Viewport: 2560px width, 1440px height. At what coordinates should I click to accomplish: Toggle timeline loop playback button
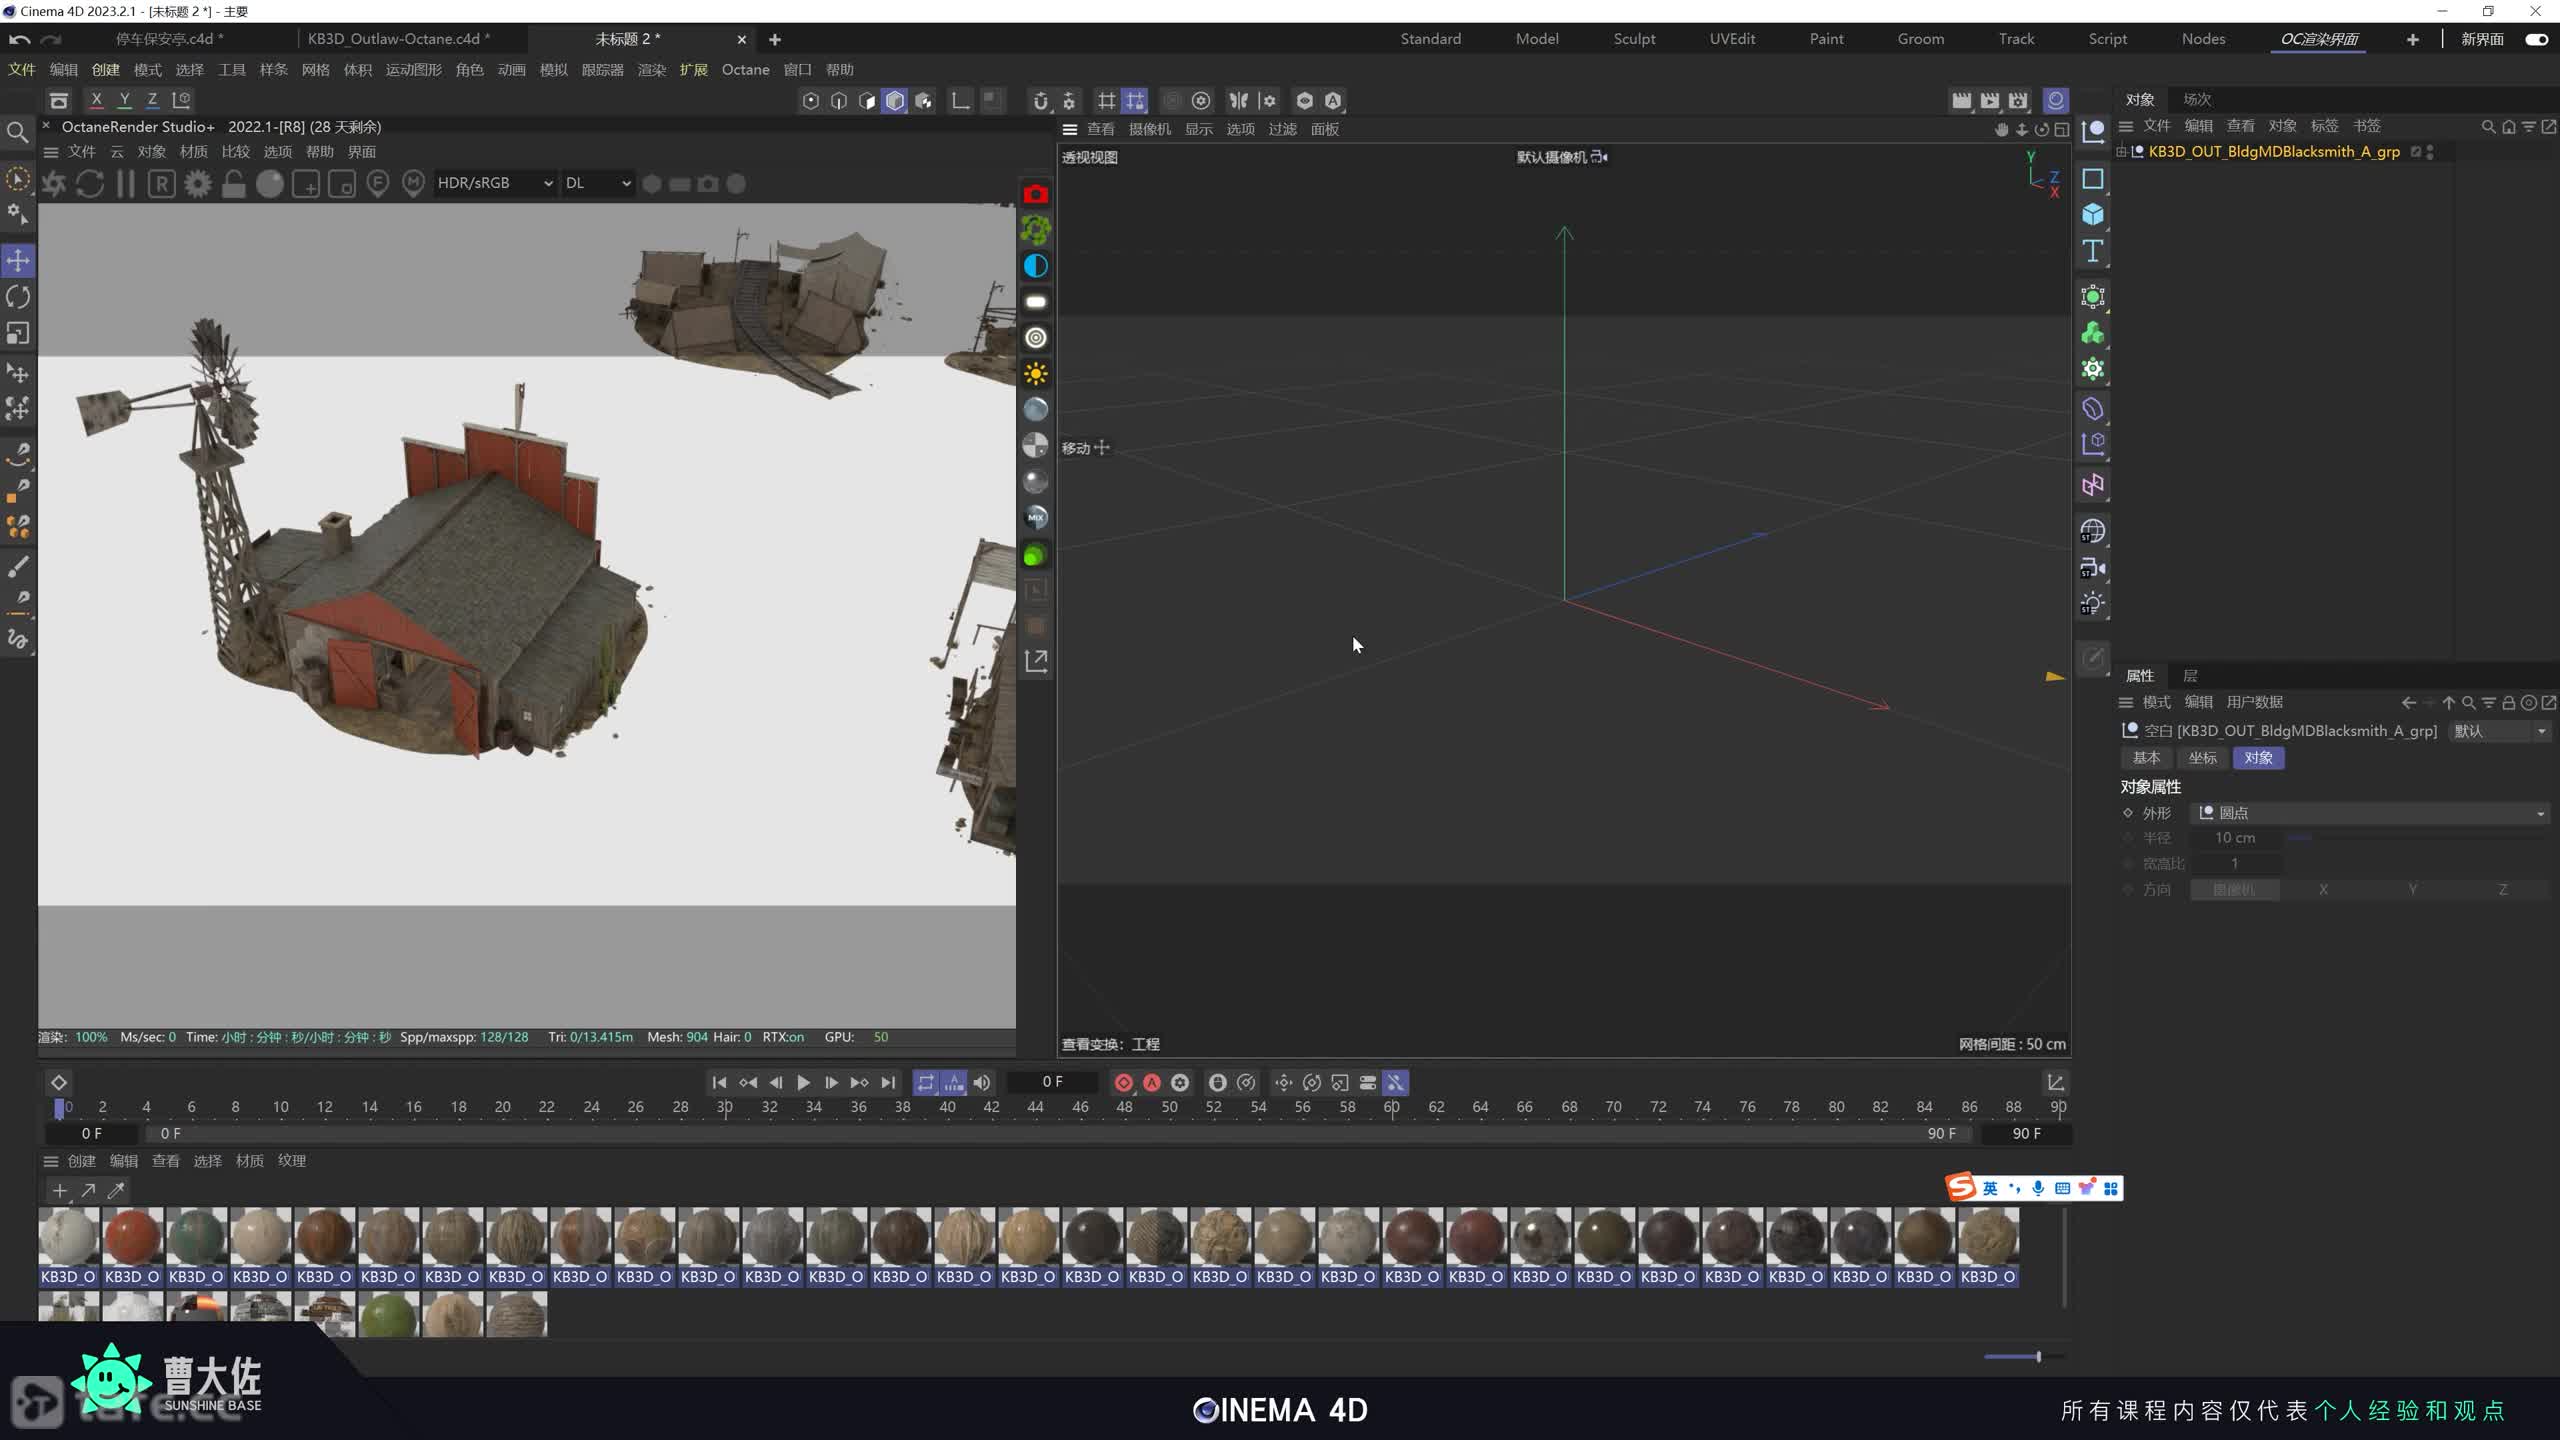tap(925, 1083)
